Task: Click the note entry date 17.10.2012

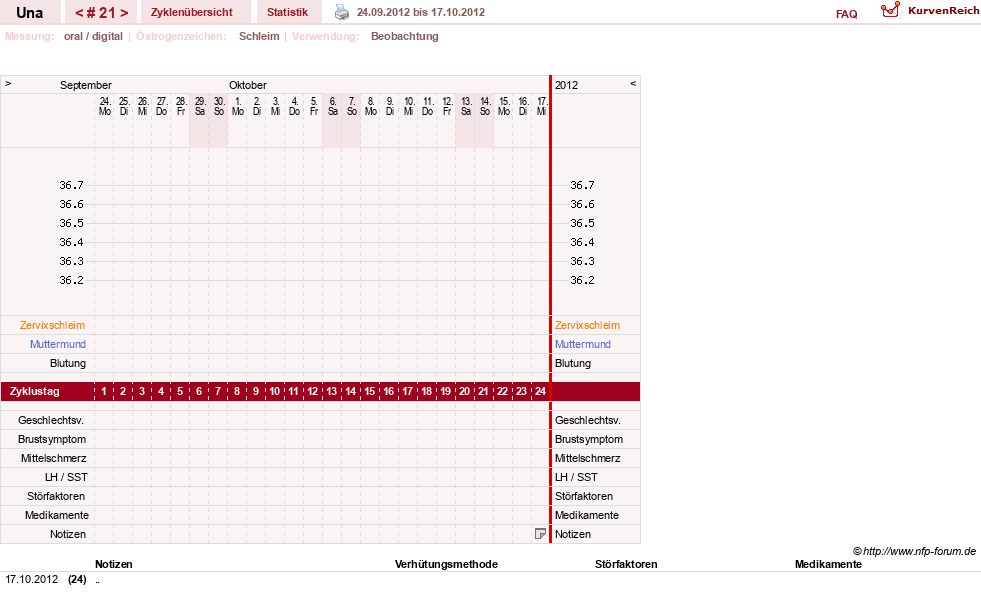Action: point(31,579)
